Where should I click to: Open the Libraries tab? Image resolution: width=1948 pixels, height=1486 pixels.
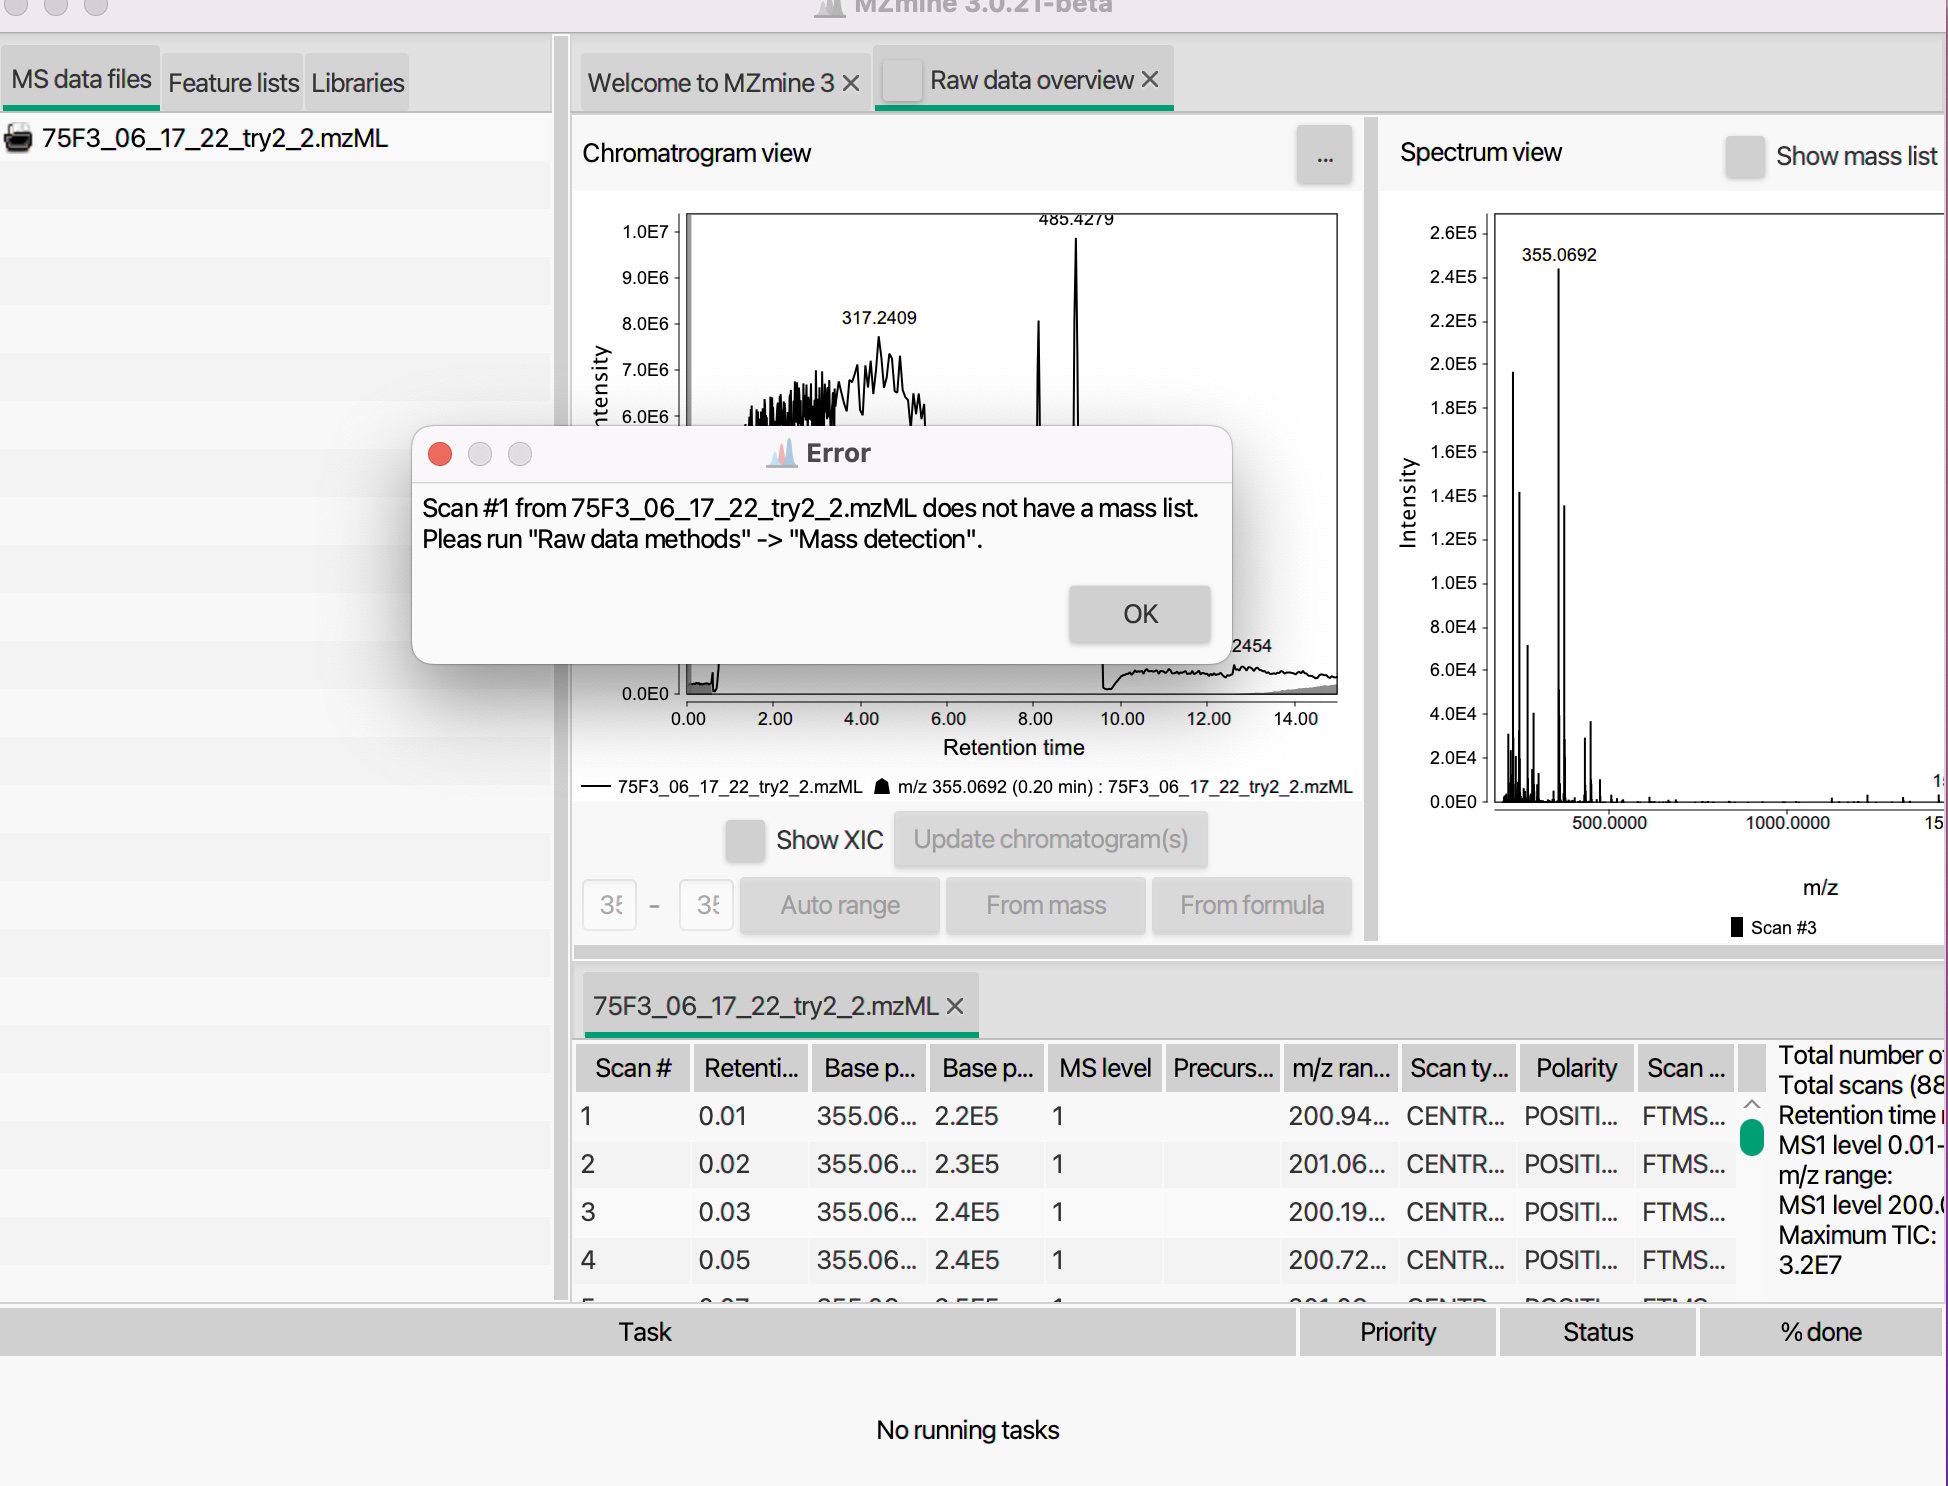pyautogui.click(x=355, y=81)
